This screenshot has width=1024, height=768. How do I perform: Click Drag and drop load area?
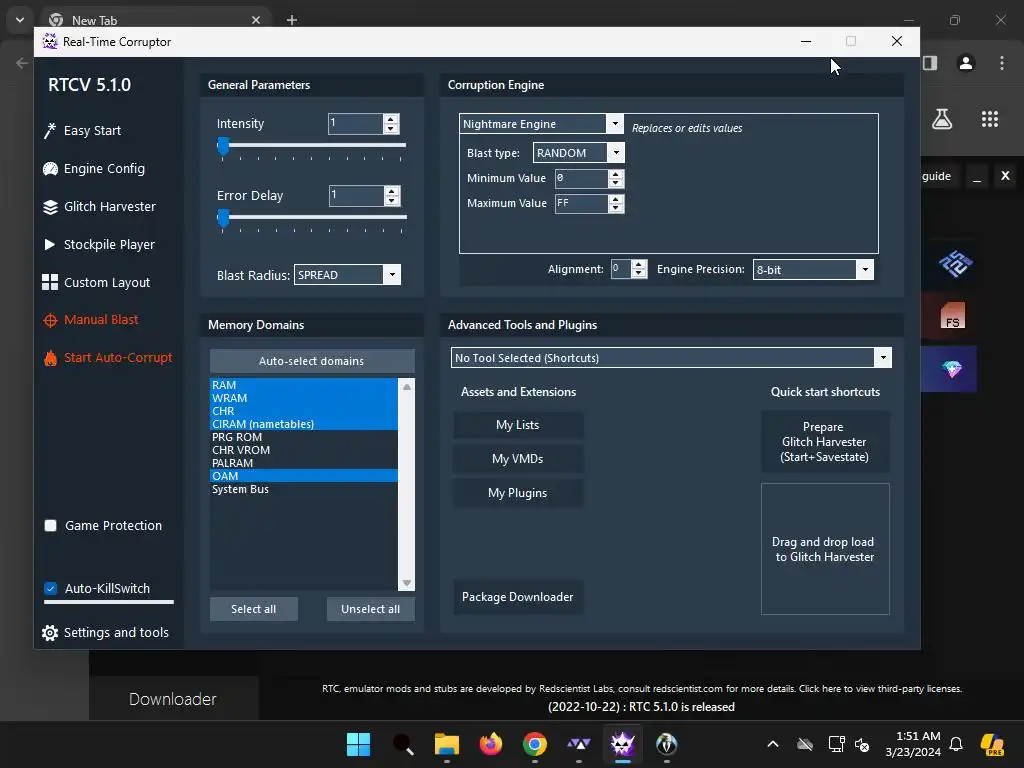825,549
